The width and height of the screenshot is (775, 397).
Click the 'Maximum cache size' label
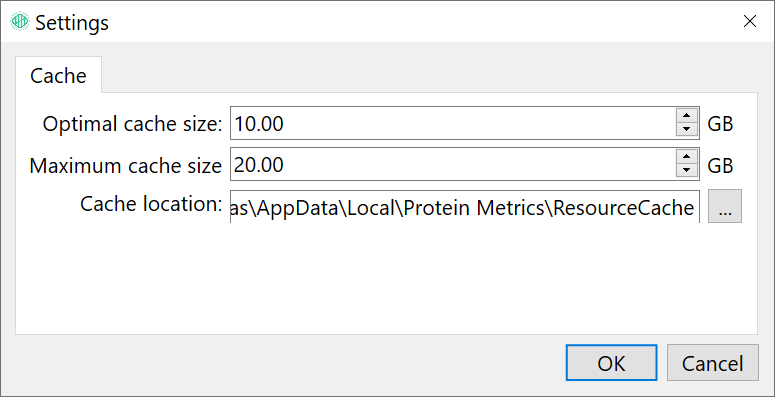126,165
